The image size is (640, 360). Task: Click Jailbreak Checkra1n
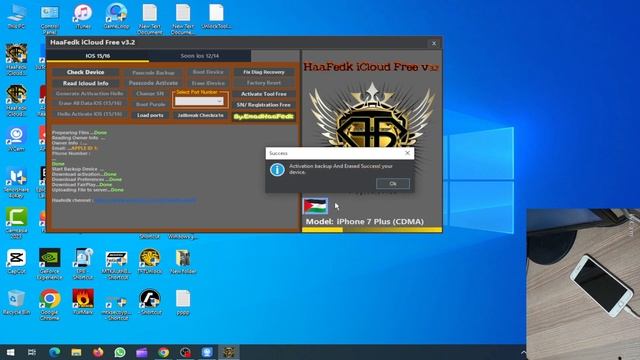[200, 115]
